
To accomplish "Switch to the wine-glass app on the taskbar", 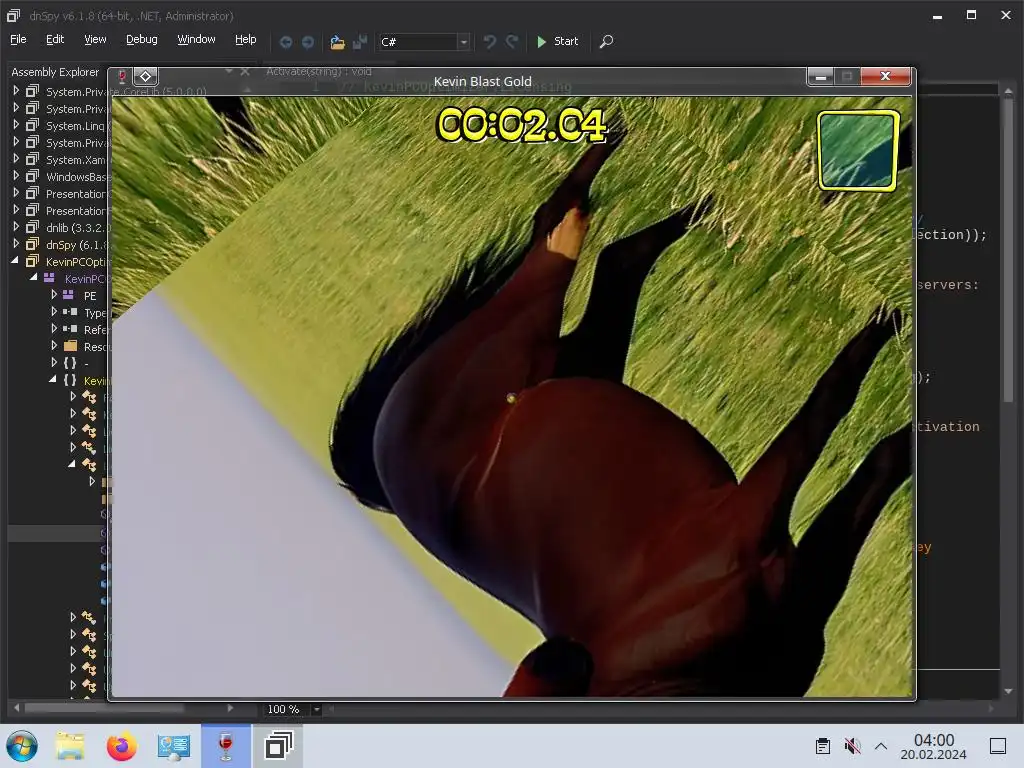I will pos(225,746).
